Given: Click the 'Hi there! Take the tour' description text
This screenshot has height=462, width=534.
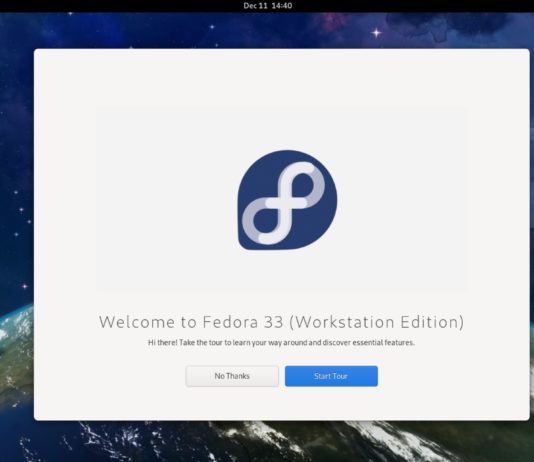Looking at the screenshot, I should (281, 342).
